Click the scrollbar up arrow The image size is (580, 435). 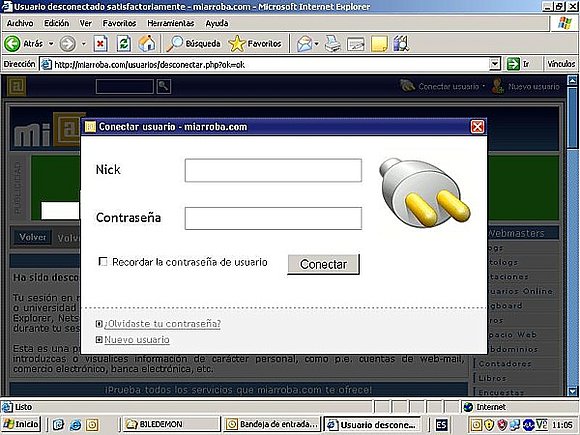tap(572, 80)
